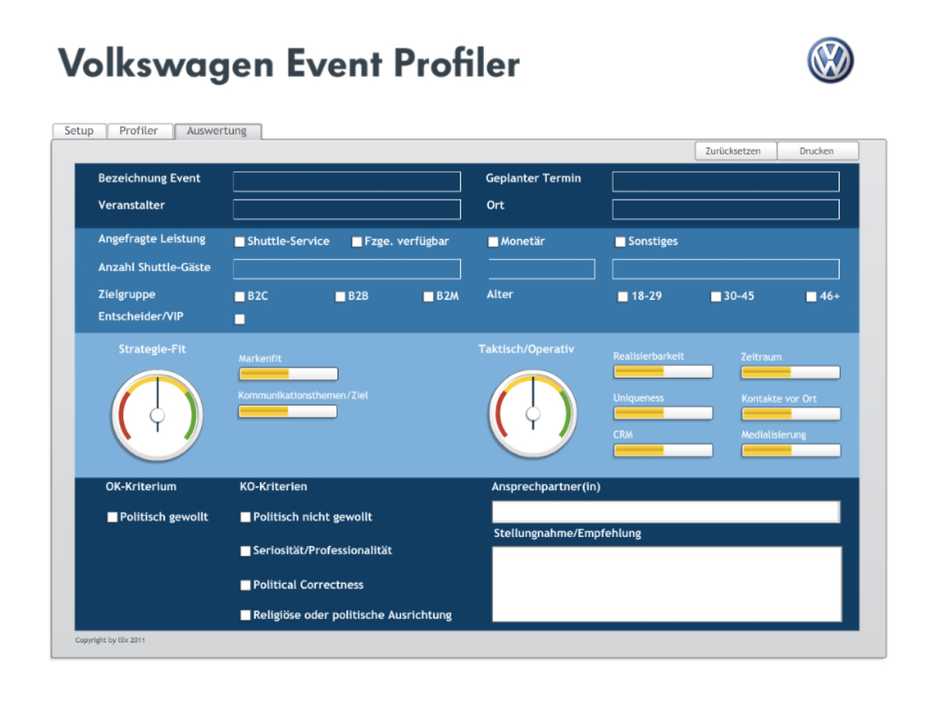Click the Markenfit slider bar
Image resolution: width=950 pixels, height=717 pixels.
click(288, 373)
